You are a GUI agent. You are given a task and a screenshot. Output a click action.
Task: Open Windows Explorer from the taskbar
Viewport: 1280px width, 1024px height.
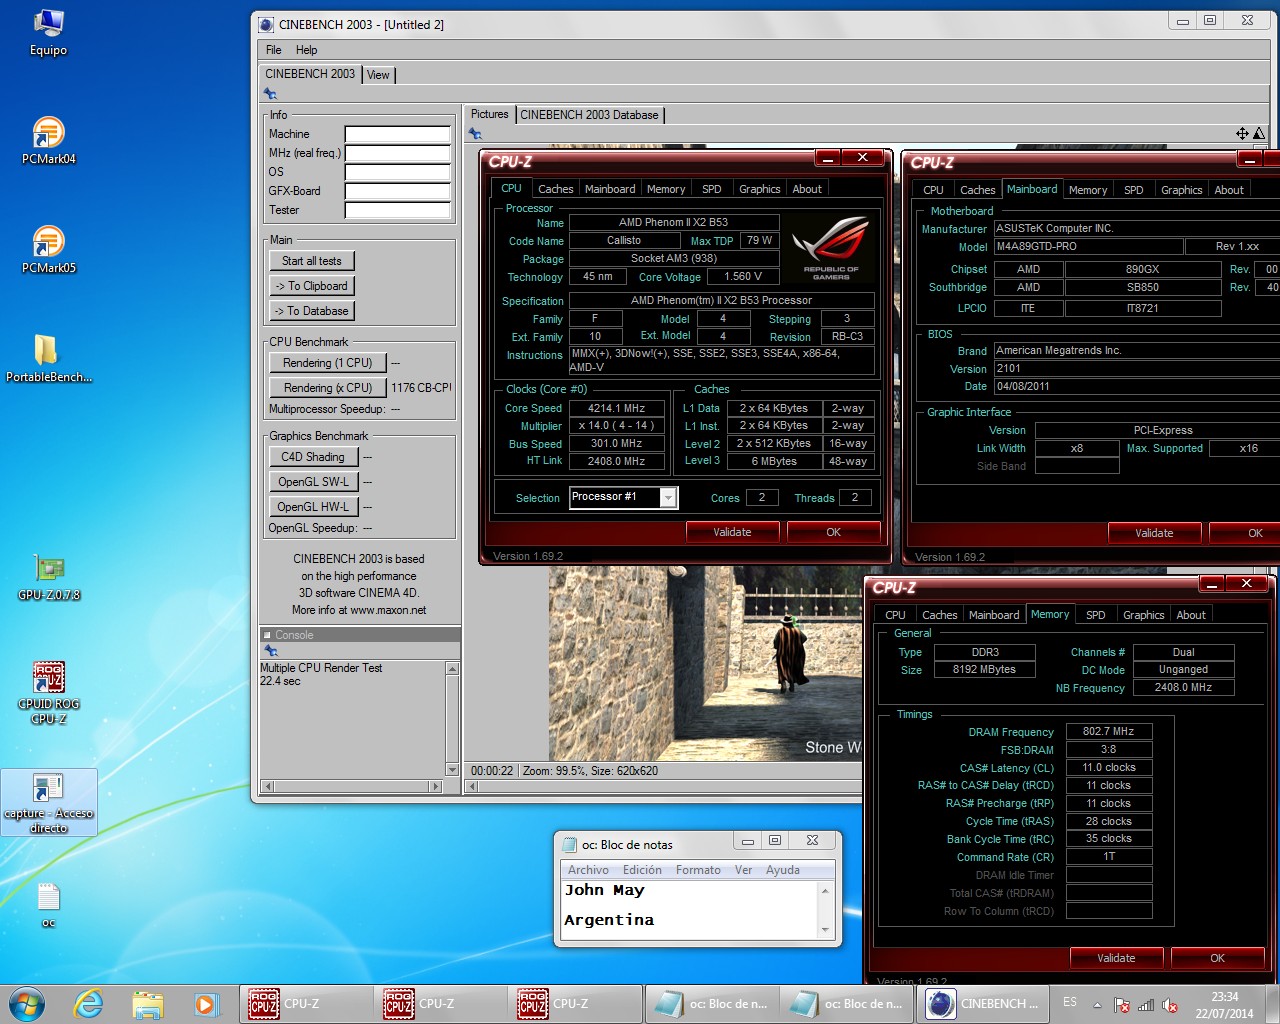pos(147,1004)
